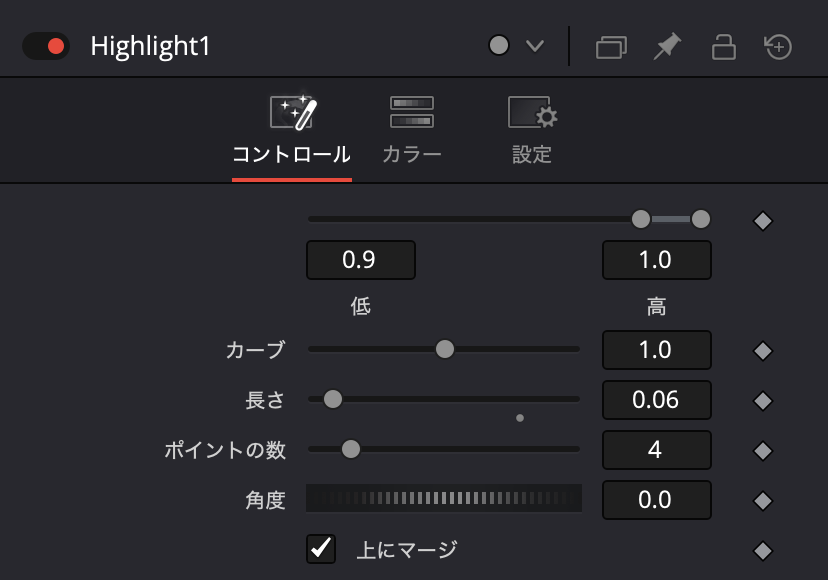Viewport: 828px width, 580px height.
Task: Lock the Highlight1 node parameters
Action: click(723, 45)
